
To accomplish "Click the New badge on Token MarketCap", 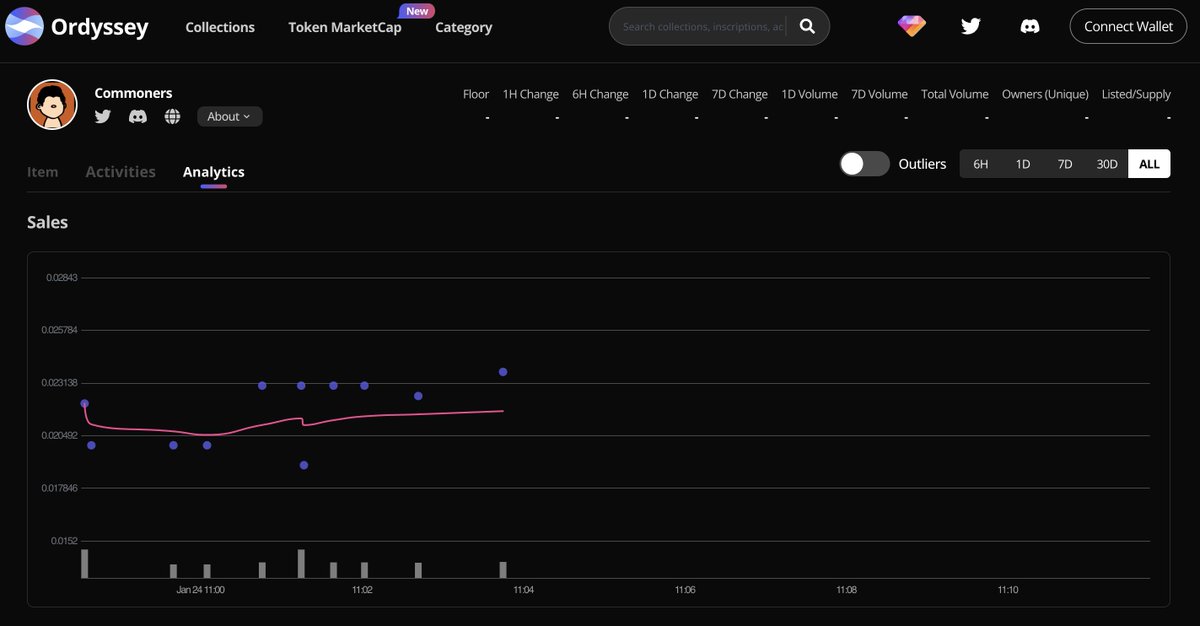I will click(x=416, y=11).
